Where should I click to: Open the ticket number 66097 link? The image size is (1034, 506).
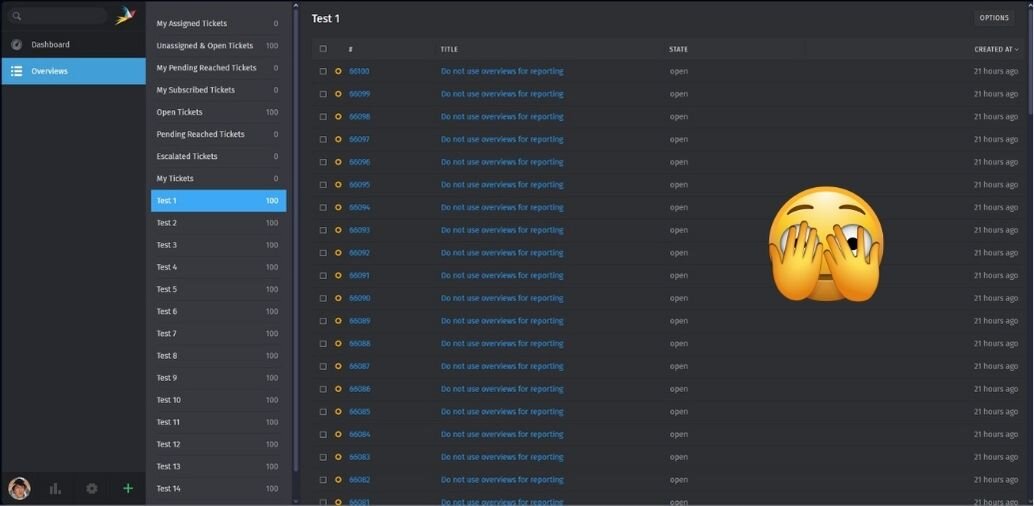click(x=359, y=139)
